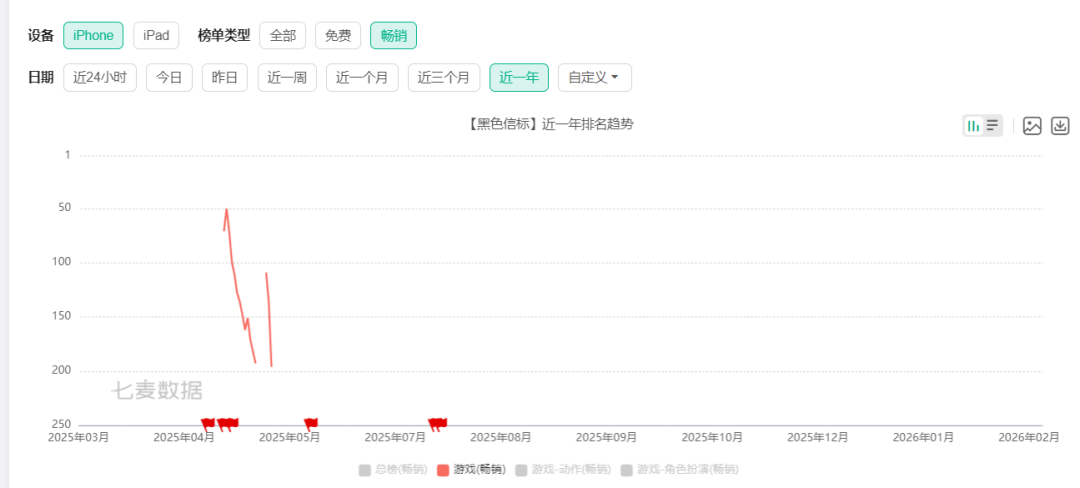Set date range to 近一周
The image size is (1080, 488).
287,77
